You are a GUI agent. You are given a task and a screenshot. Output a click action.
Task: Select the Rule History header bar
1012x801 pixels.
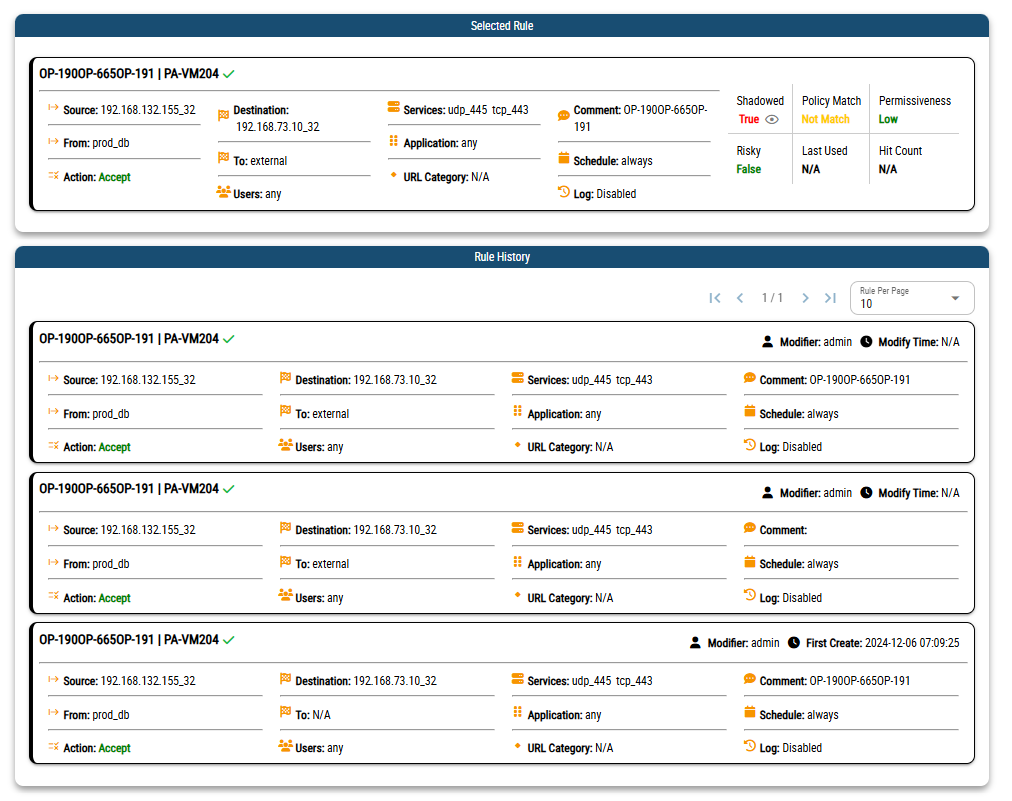point(502,257)
